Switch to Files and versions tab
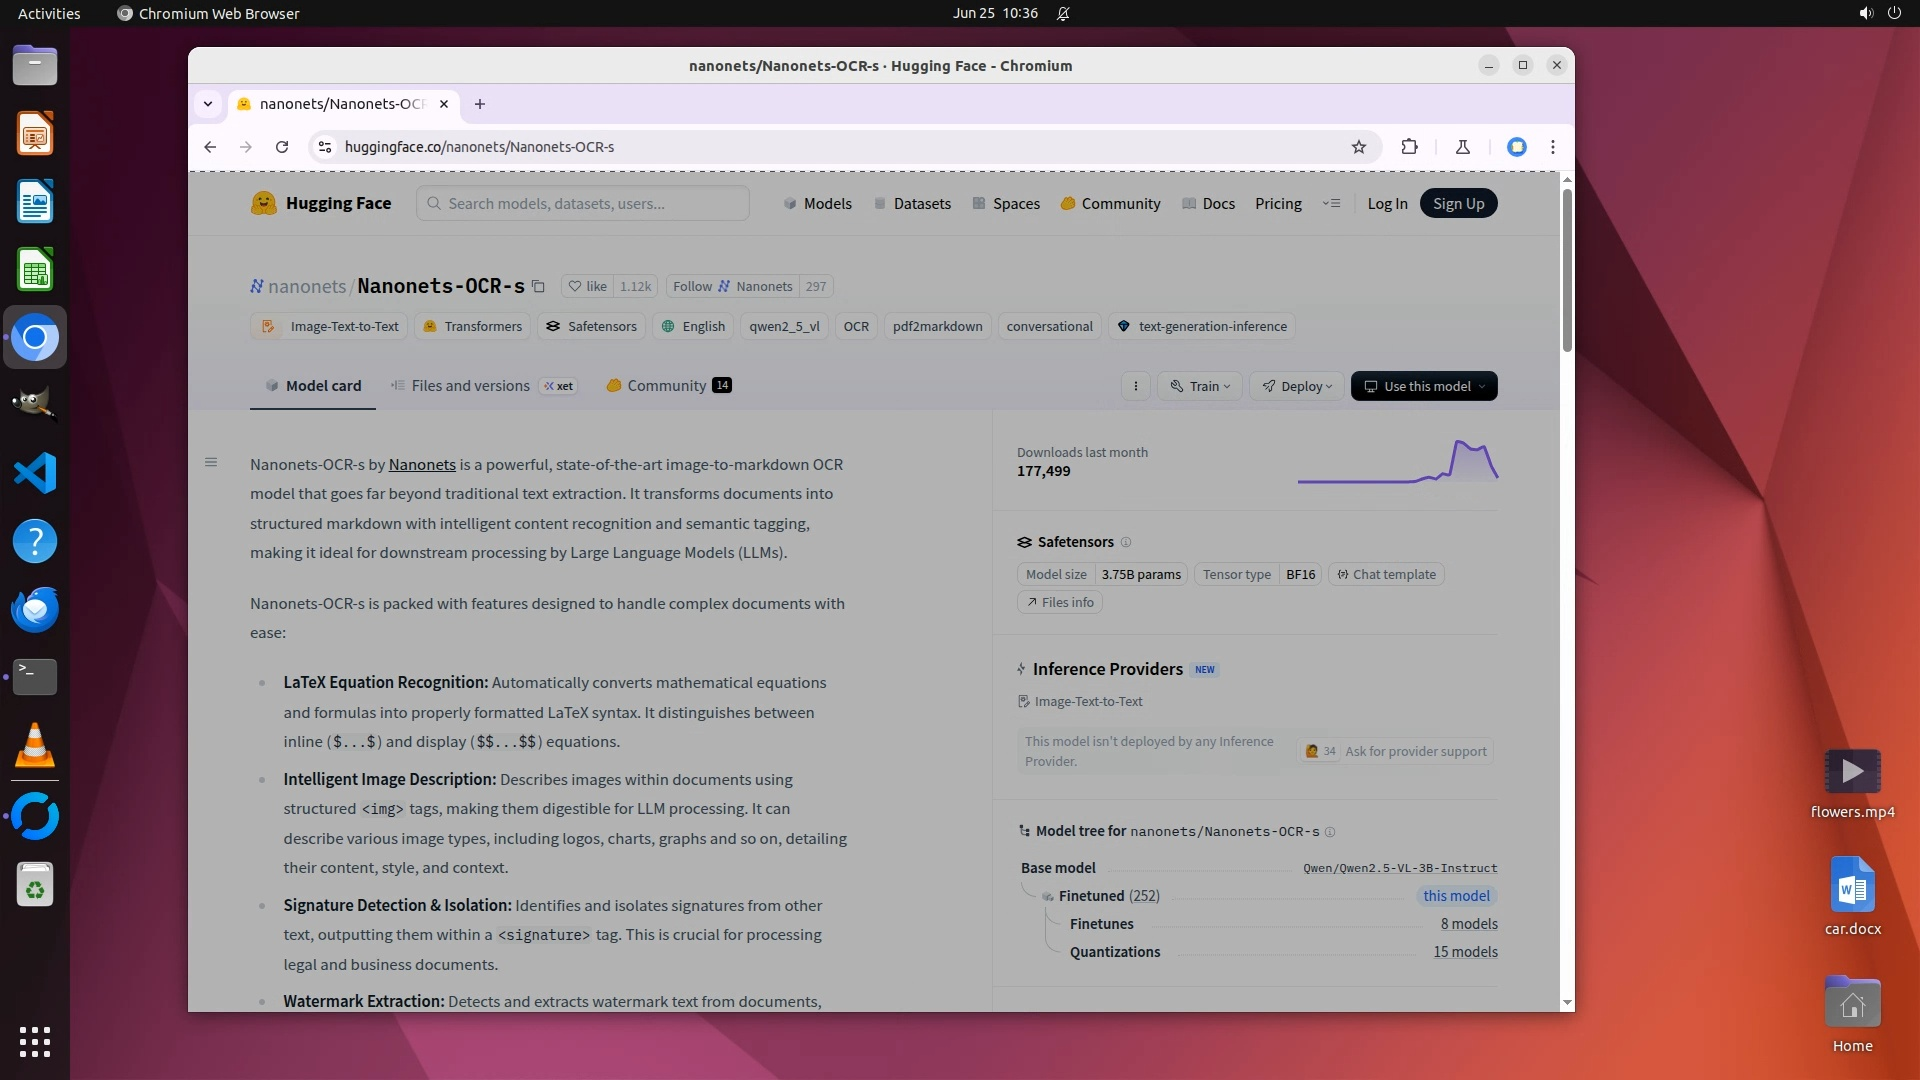Screen dimensions: 1920x1080 [470, 386]
